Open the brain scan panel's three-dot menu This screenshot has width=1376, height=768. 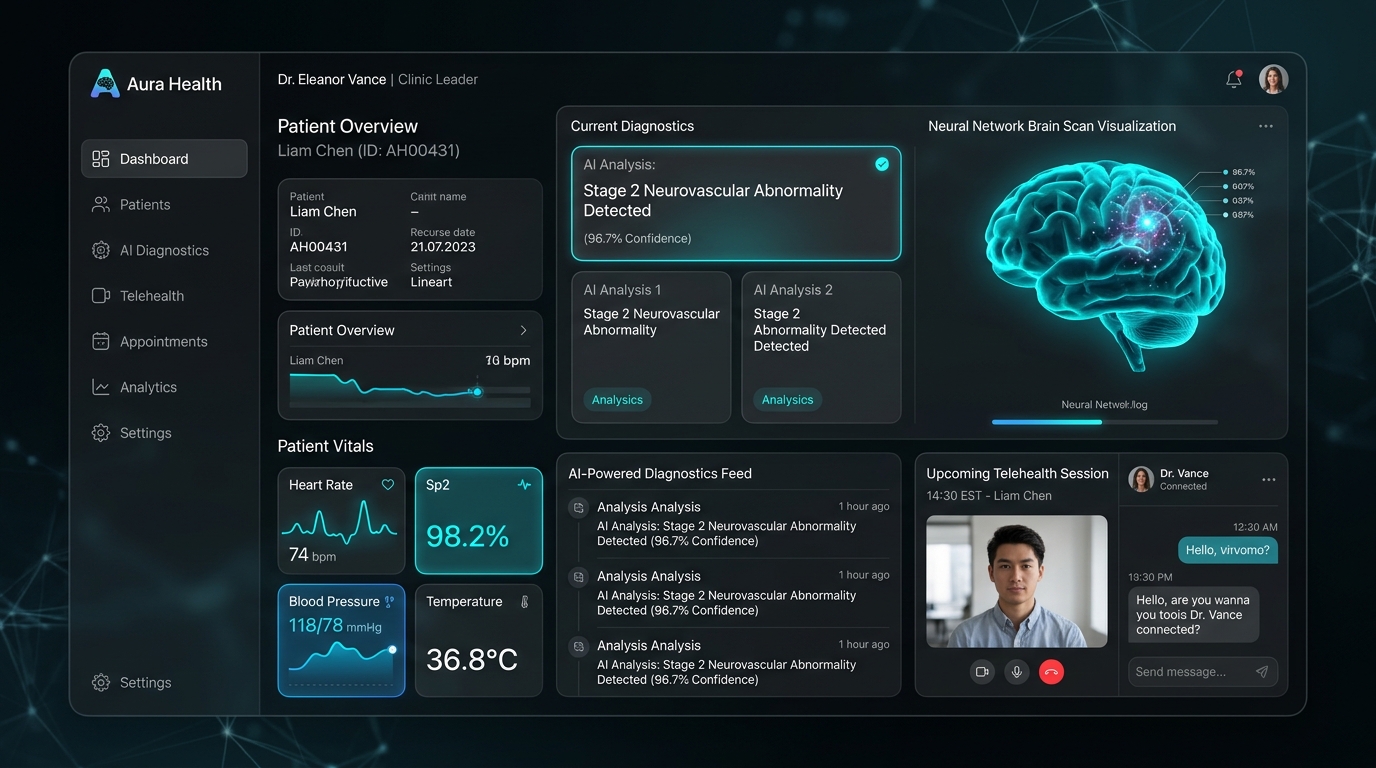point(1266,126)
